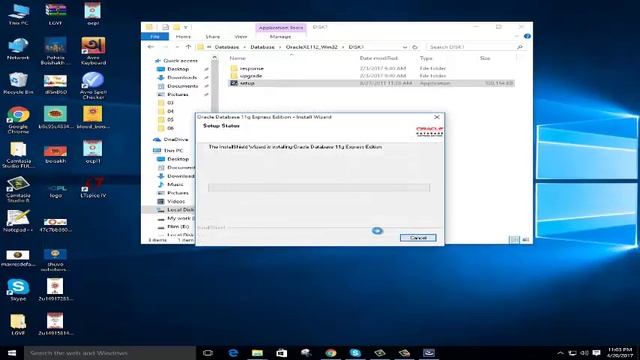Click the volume icon in system tray
The image size is (640, 360).
(x=584, y=353)
